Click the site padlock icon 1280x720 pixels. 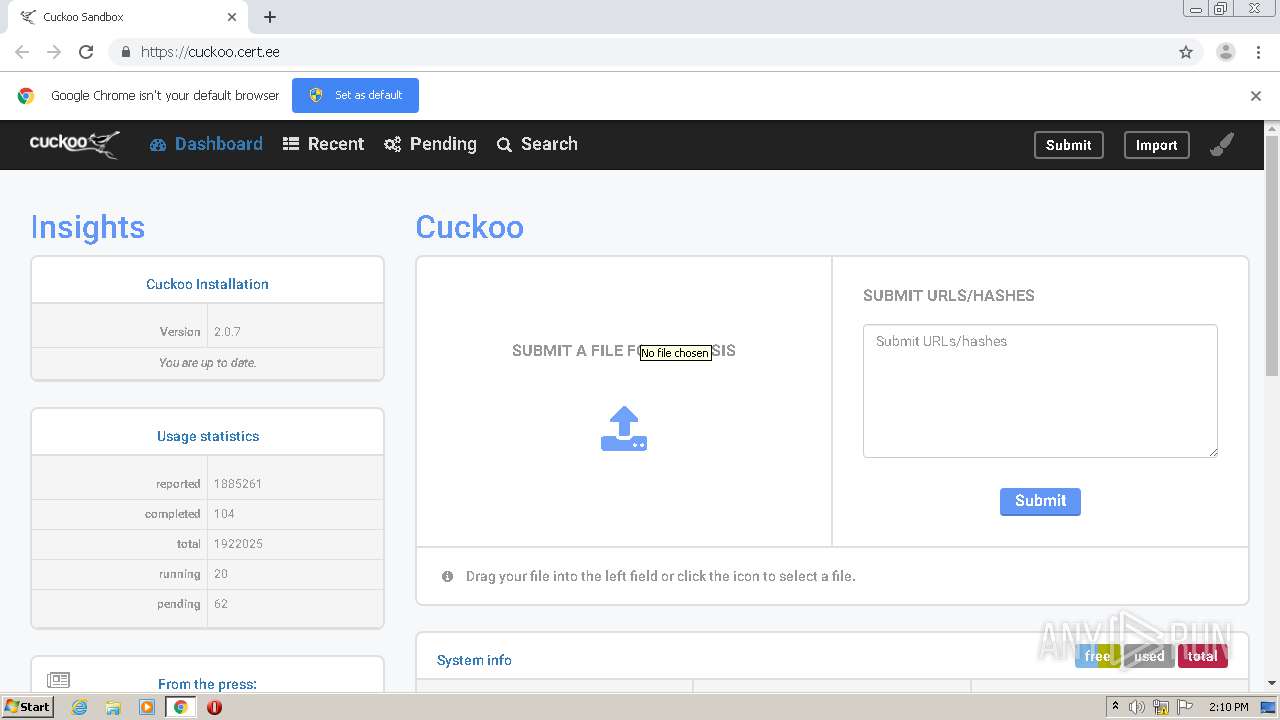point(125,52)
